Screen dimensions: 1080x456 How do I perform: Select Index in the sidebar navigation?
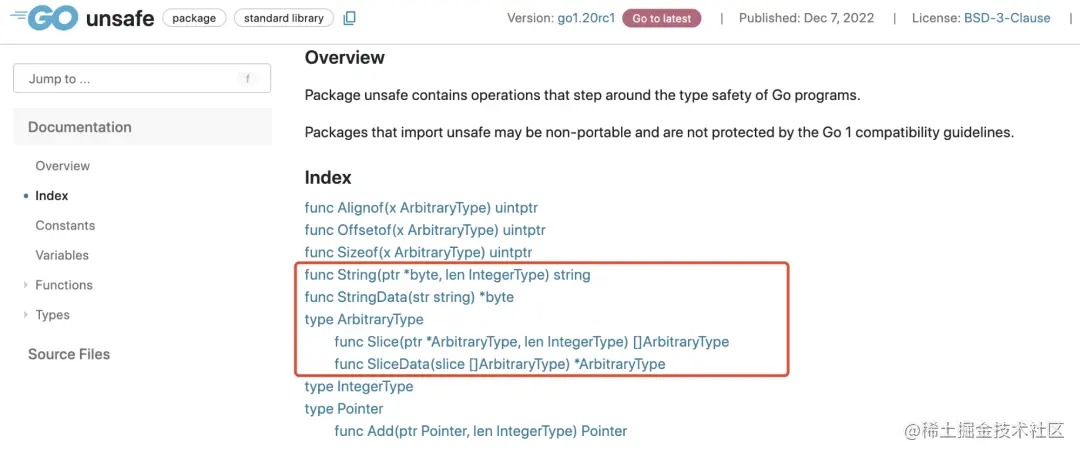coord(52,196)
